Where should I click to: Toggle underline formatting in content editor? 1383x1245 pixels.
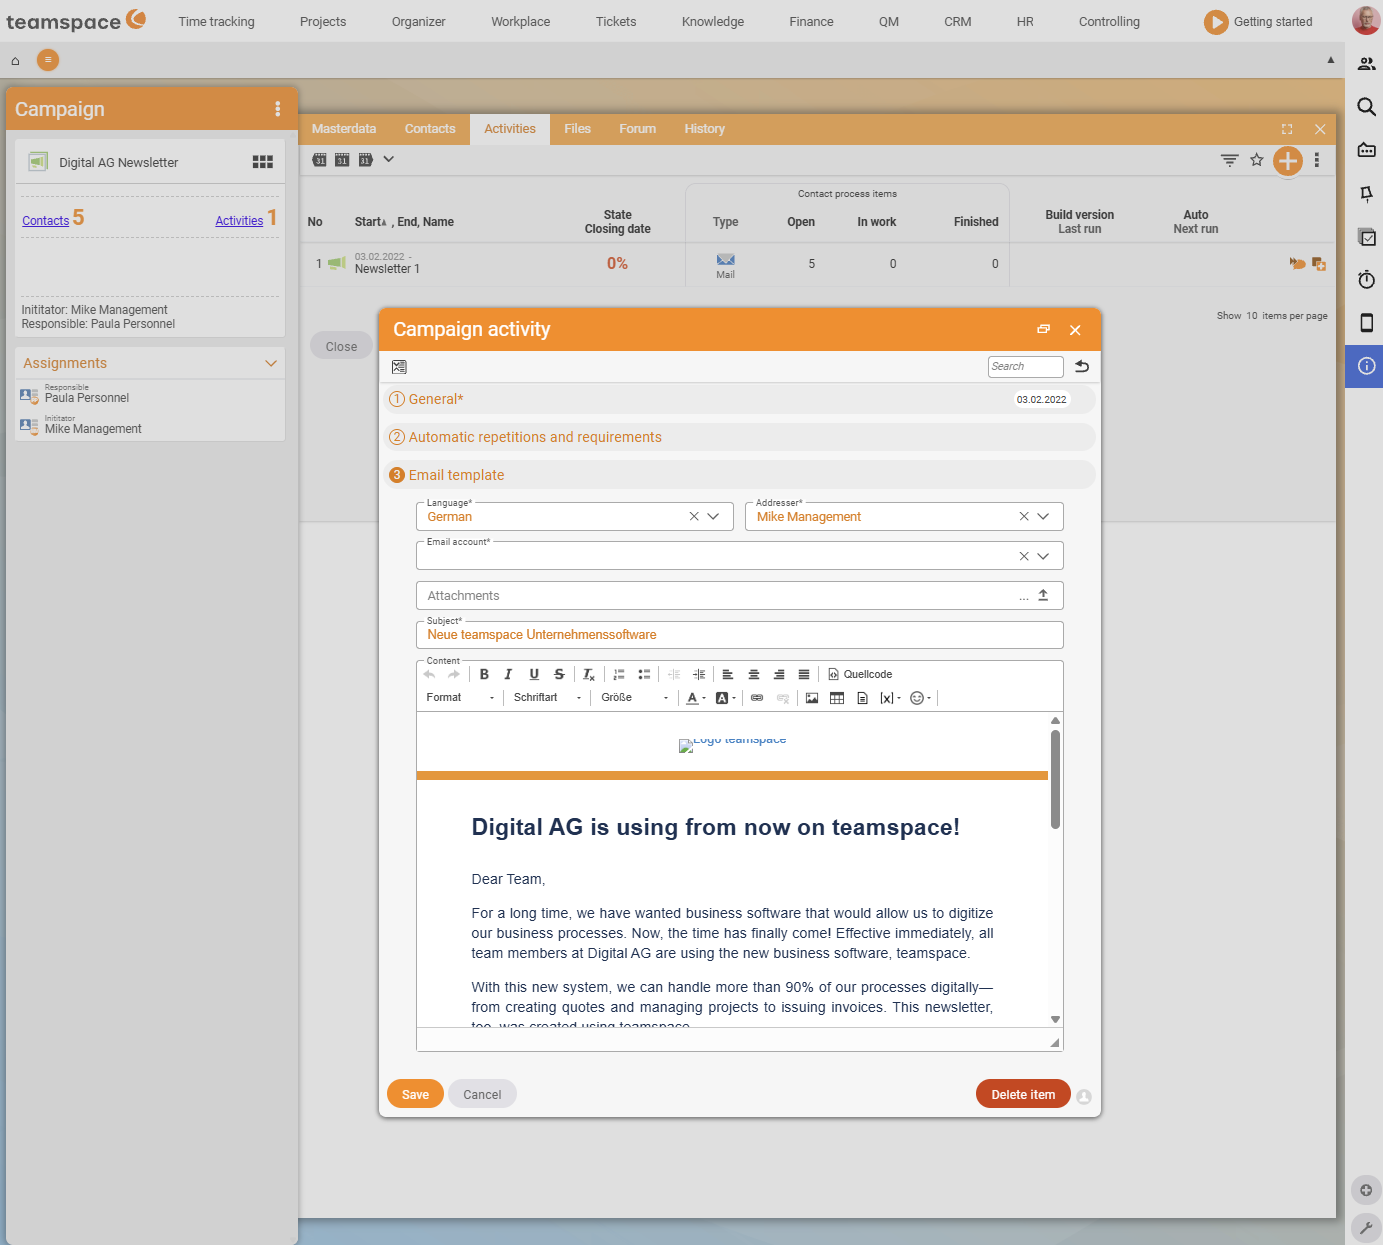[534, 674]
